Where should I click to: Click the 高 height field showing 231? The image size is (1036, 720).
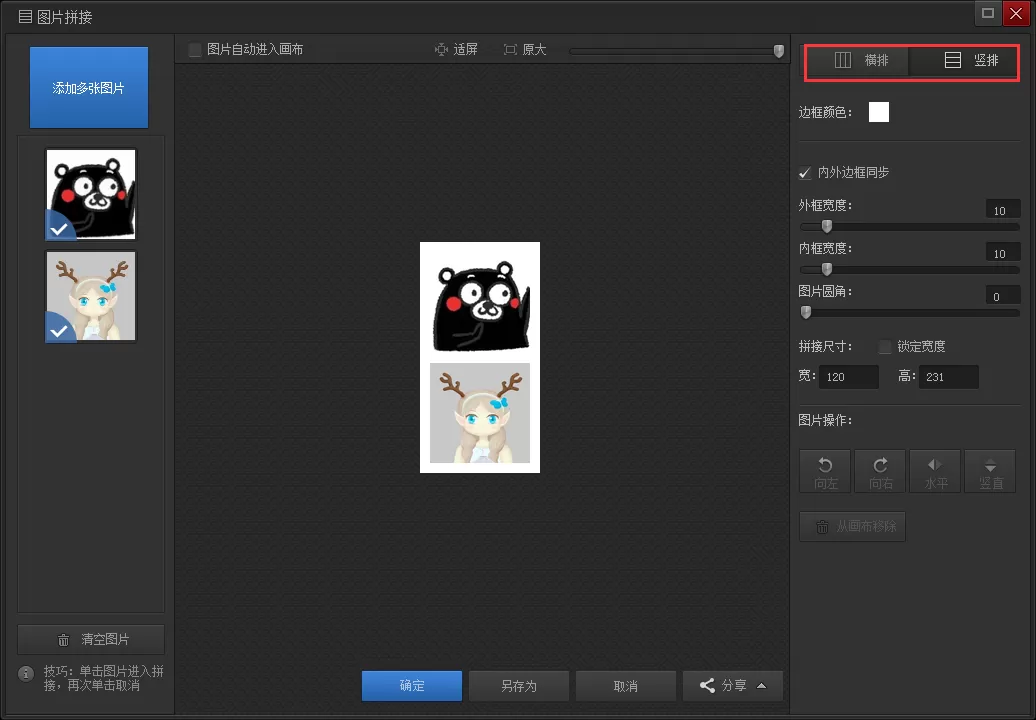948,377
